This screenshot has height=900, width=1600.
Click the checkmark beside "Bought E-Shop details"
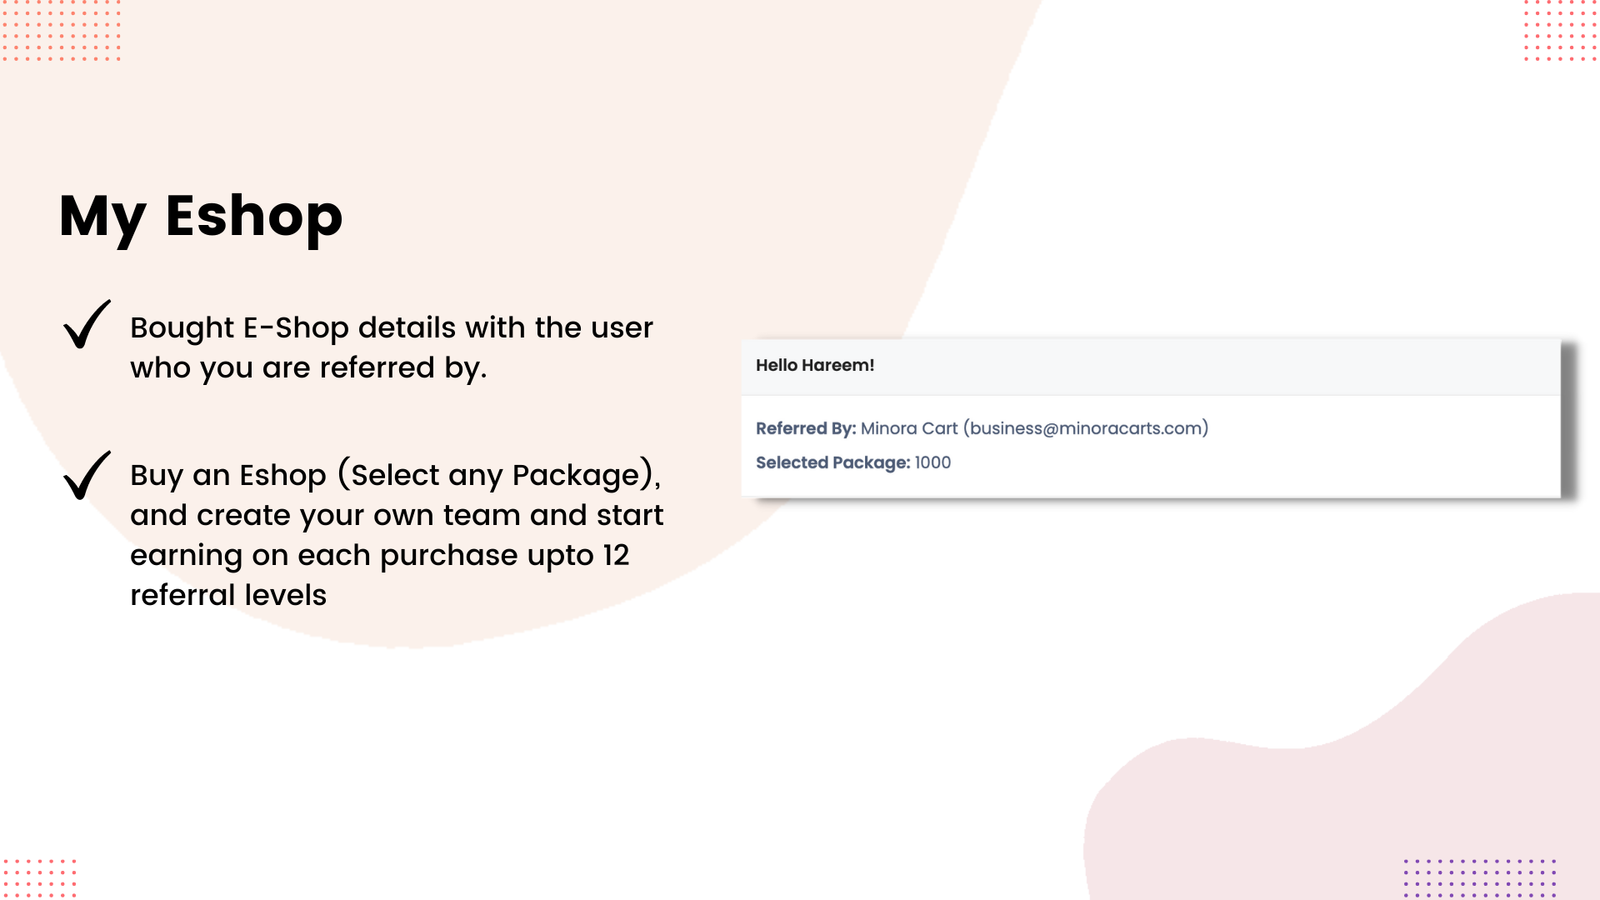(x=86, y=325)
